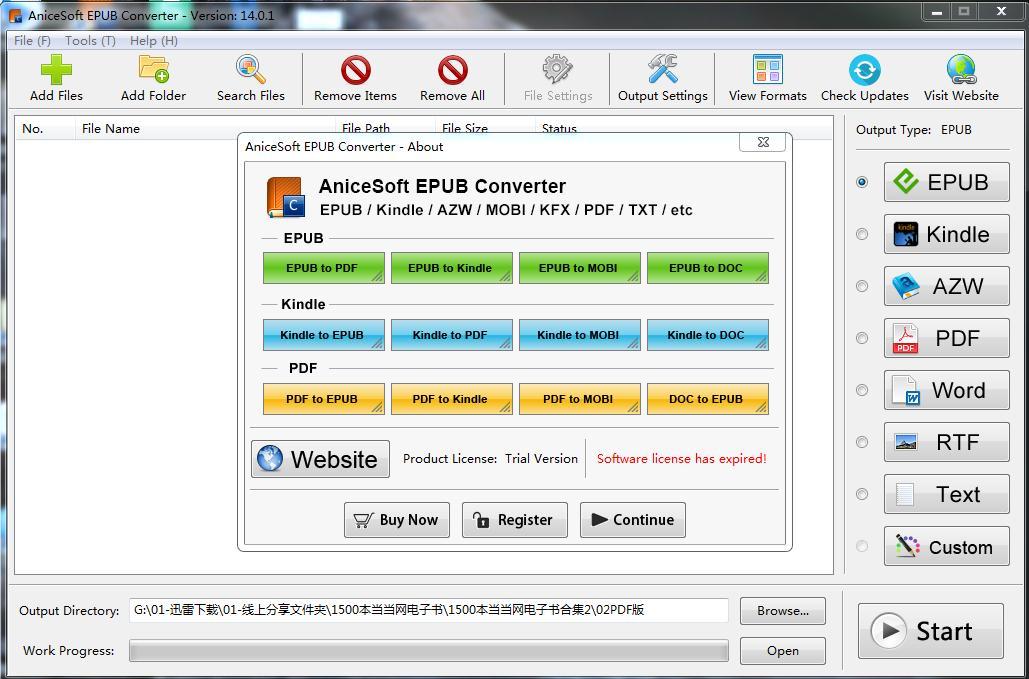Select the PDF radio button
The height and width of the screenshot is (679, 1029).
[x=862, y=338]
